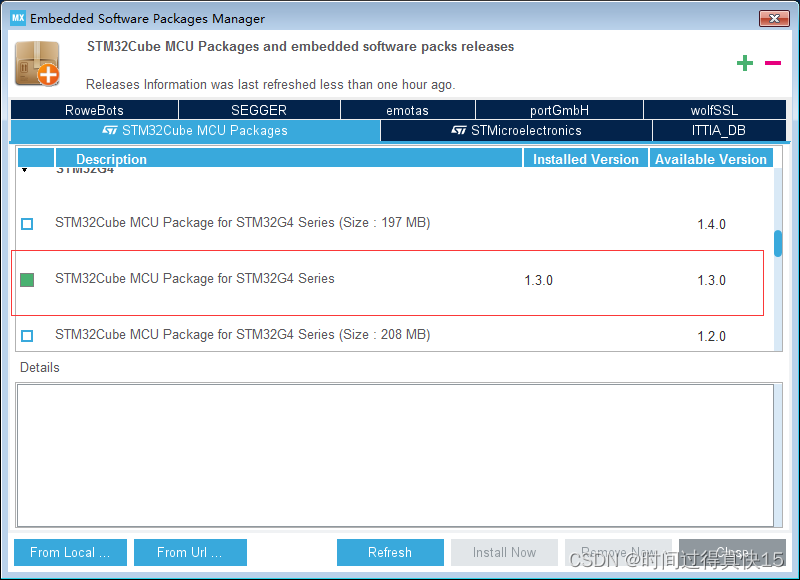Viewport: 800px width, 580px height.
Task: Check the STM32G4 package version 1.4.0 checkbox
Action: (x=27, y=224)
